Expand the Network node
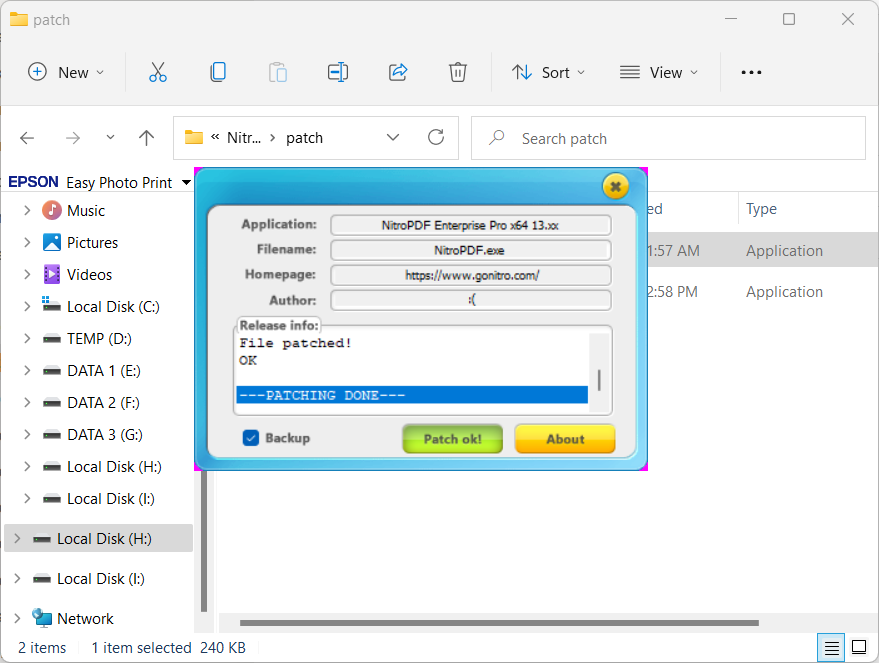Image resolution: width=879 pixels, height=663 pixels. click(x=17, y=618)
